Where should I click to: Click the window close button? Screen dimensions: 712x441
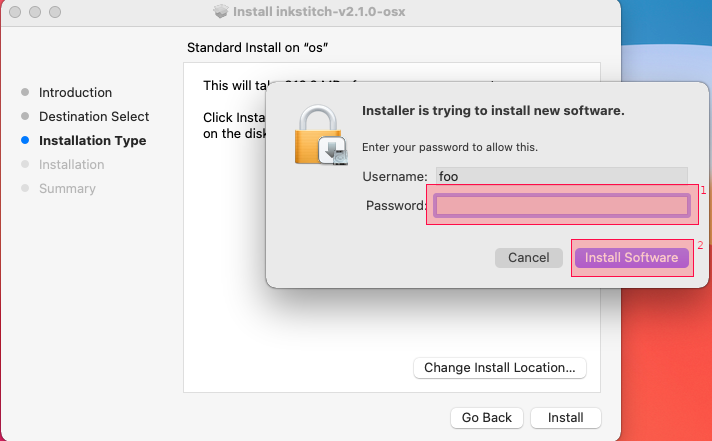tap(15, 12)
